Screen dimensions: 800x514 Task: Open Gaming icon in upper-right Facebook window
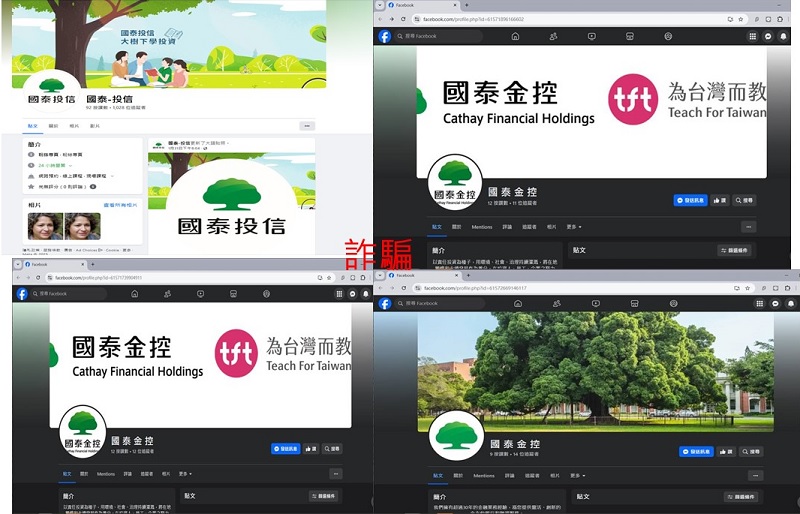[668, 36]
